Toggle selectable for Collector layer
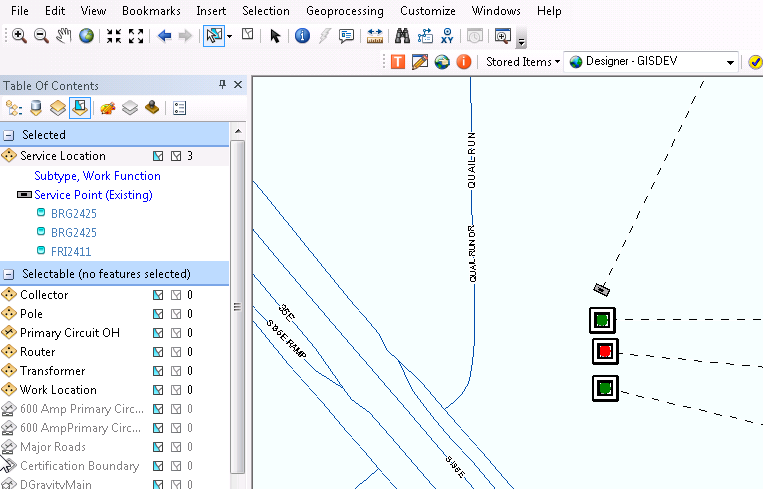This screenshot has width=763, height=489. click(158, 295)
